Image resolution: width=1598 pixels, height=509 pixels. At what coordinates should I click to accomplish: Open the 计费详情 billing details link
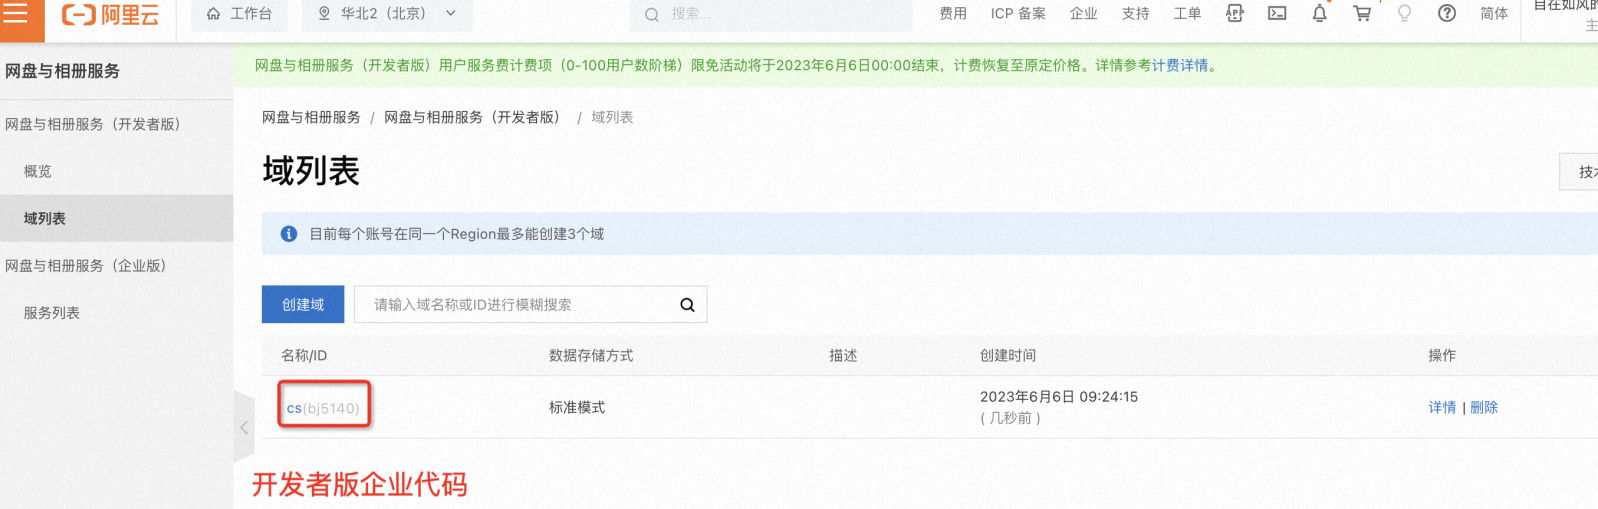click(1180, 65)
